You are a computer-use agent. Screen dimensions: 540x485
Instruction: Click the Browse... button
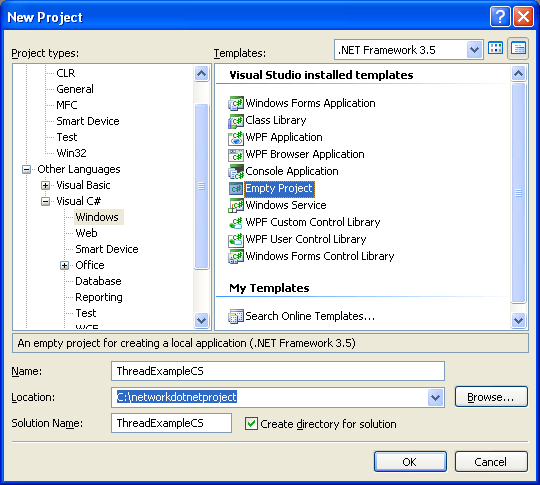coord(491,397)
